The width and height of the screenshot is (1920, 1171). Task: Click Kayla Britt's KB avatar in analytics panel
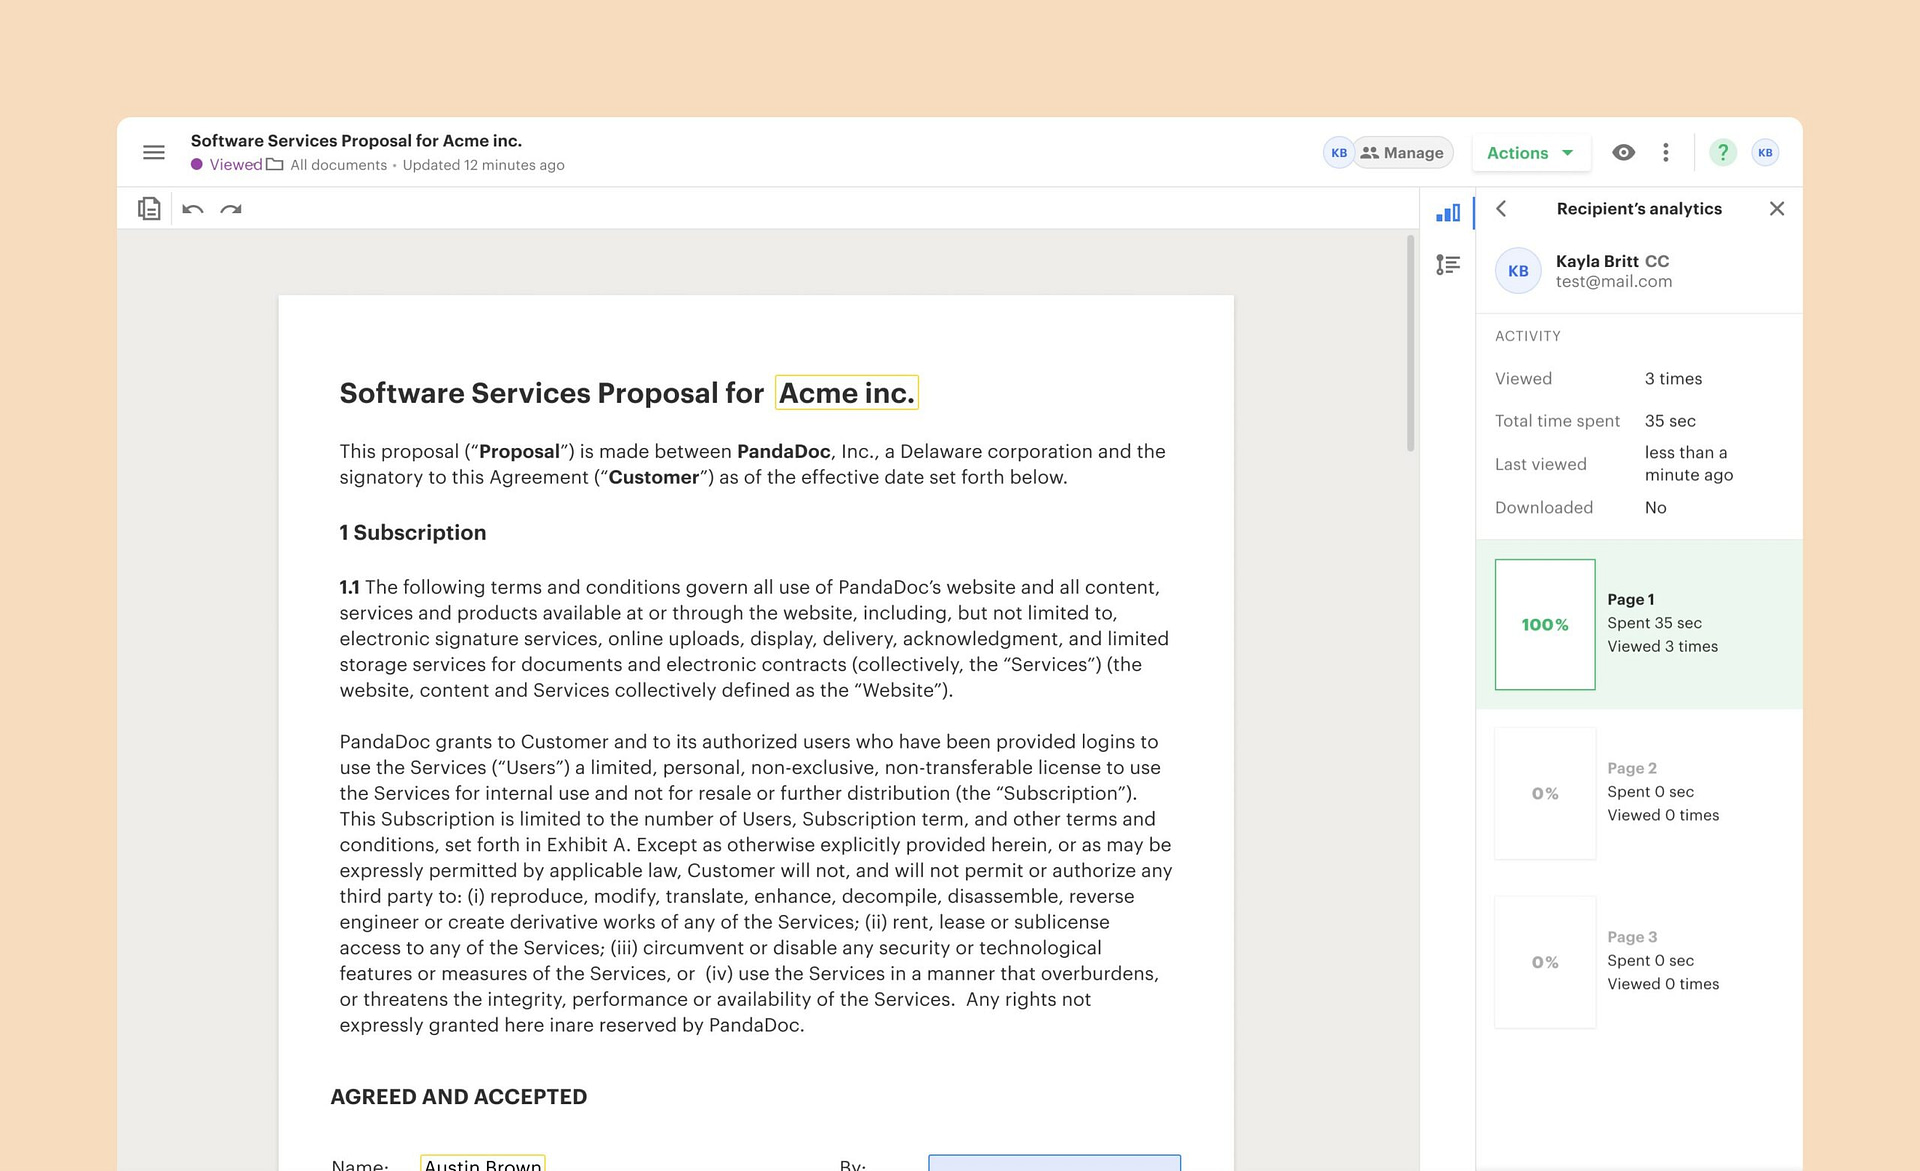click(1518, 271)
